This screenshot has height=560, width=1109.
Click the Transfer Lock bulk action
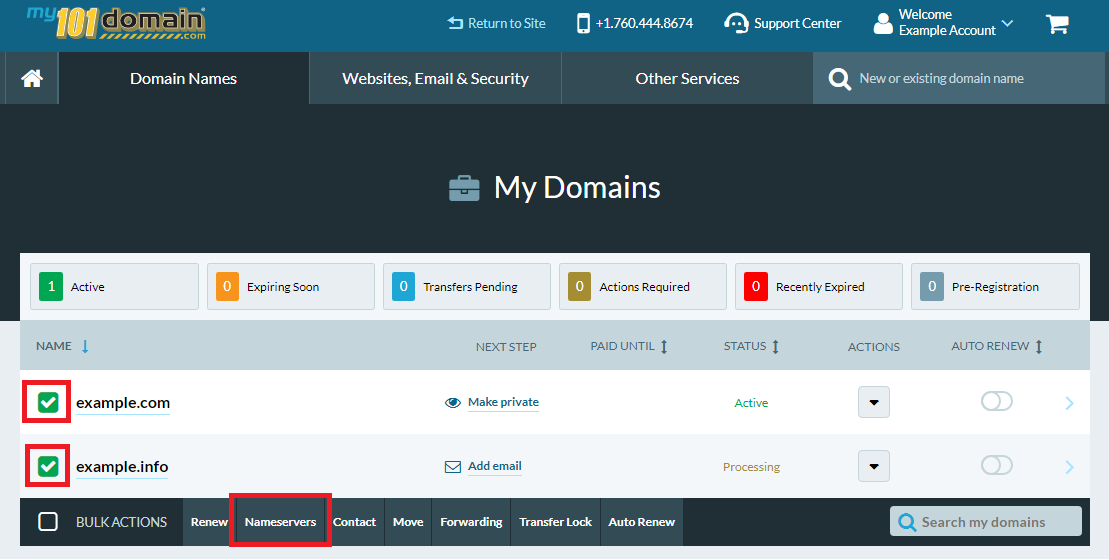click(x=555, y=522)
